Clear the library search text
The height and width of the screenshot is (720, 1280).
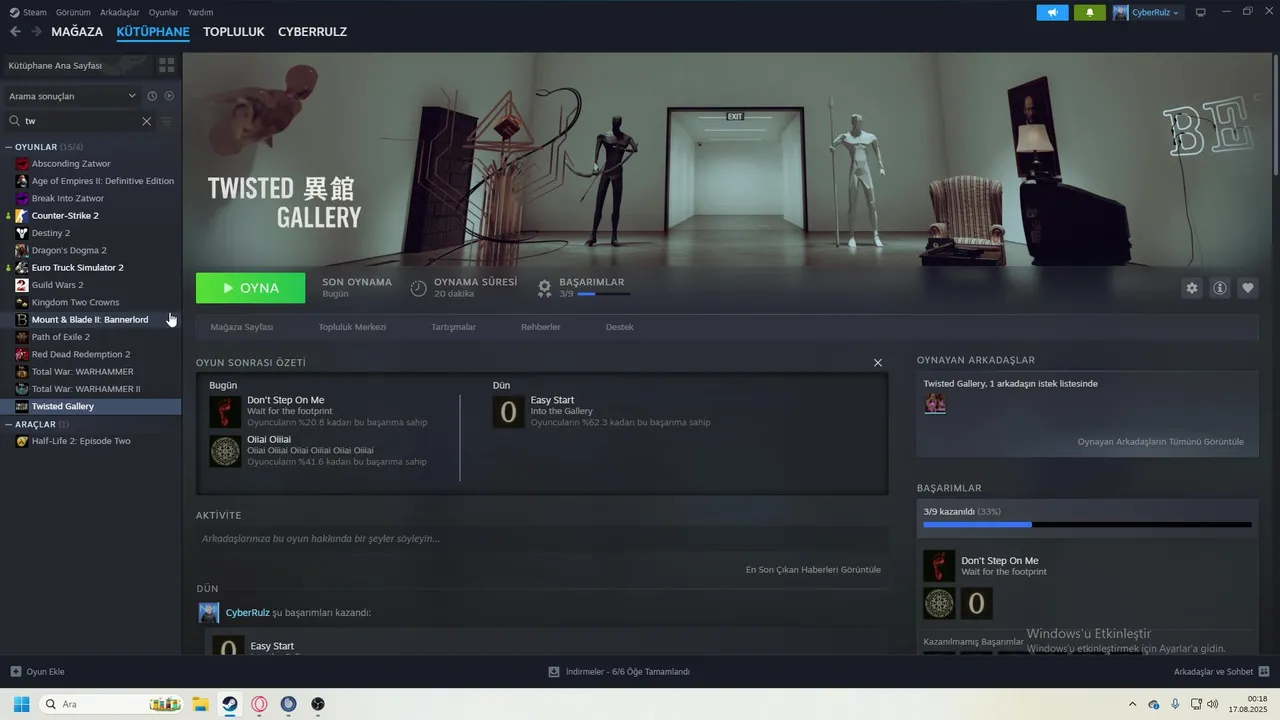coord(146,121)
